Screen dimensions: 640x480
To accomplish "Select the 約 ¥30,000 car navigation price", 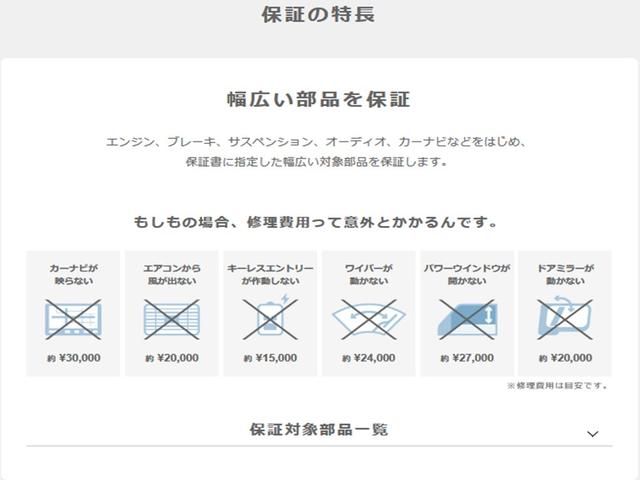I will (x=73, y=358).
